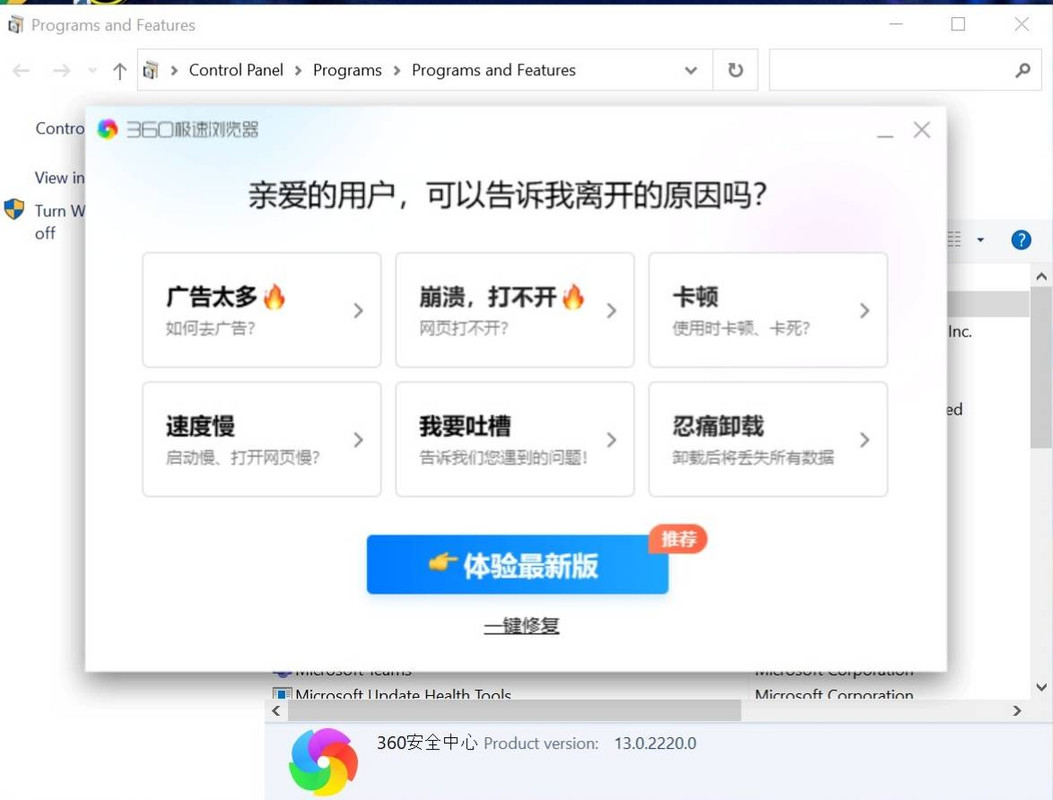Open the view options dropdown arrow

[x=980, y=240]
